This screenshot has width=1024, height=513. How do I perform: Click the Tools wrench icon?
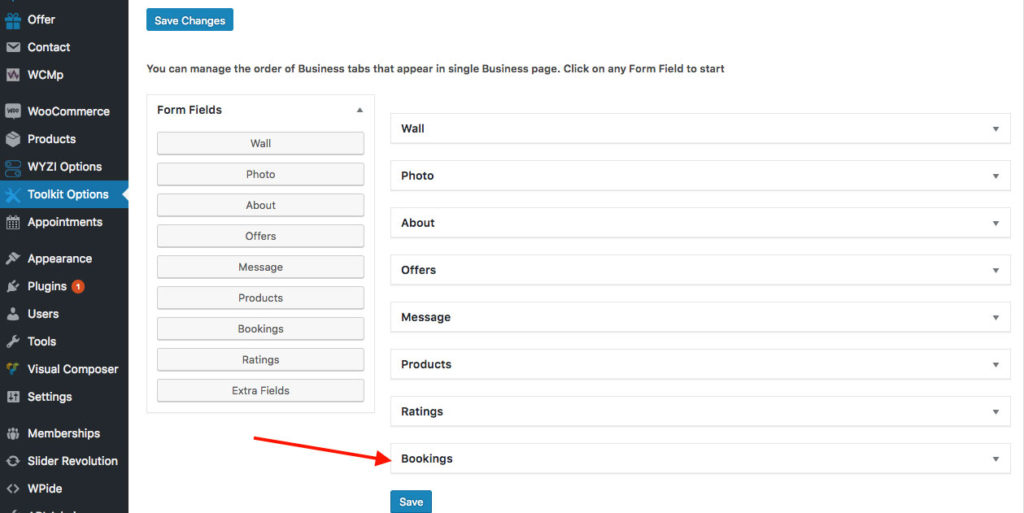coord(13,341)
